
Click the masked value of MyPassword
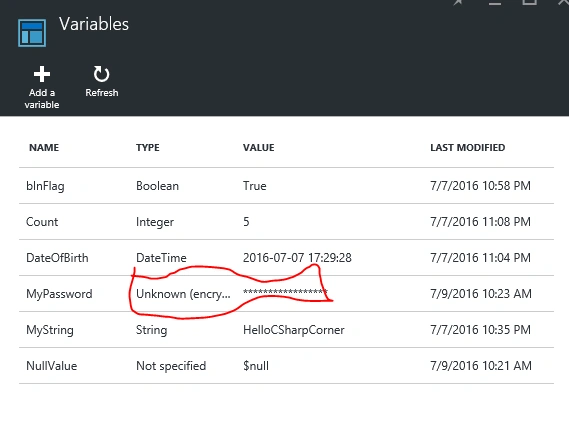pyautogui.click(x=285, y=292)
